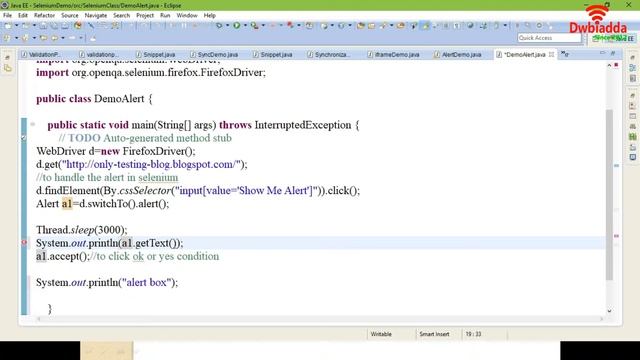Click the a1.accept() code line

[x=127, y=256]
